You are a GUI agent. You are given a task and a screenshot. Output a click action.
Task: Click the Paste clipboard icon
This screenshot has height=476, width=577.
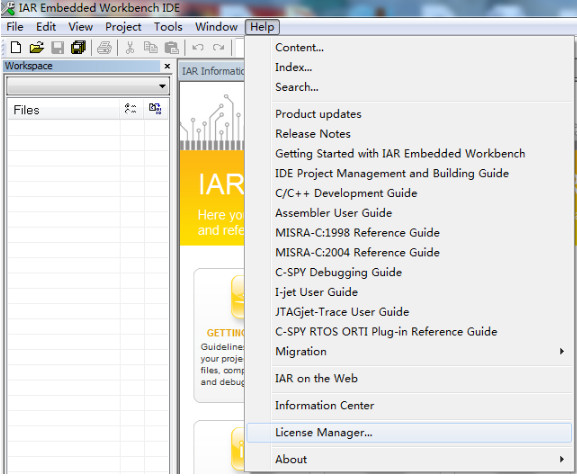point(171,48)
